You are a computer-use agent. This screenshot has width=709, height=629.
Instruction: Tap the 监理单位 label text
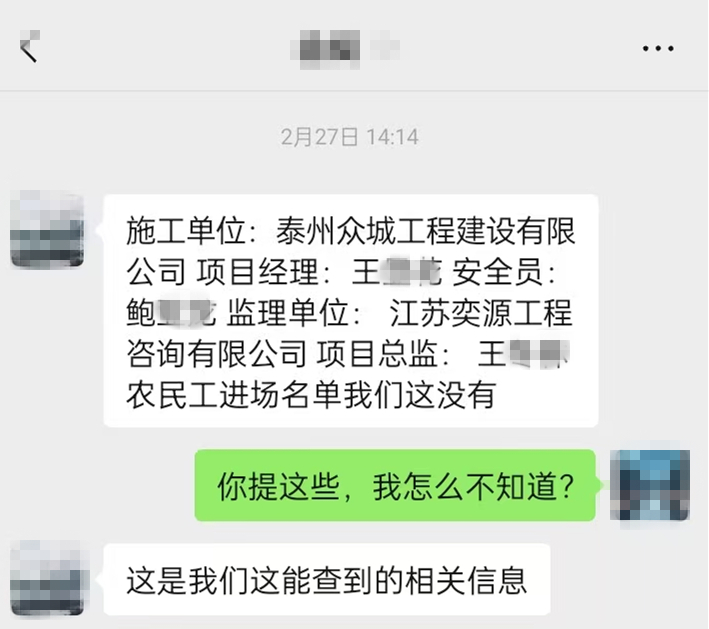287,312
